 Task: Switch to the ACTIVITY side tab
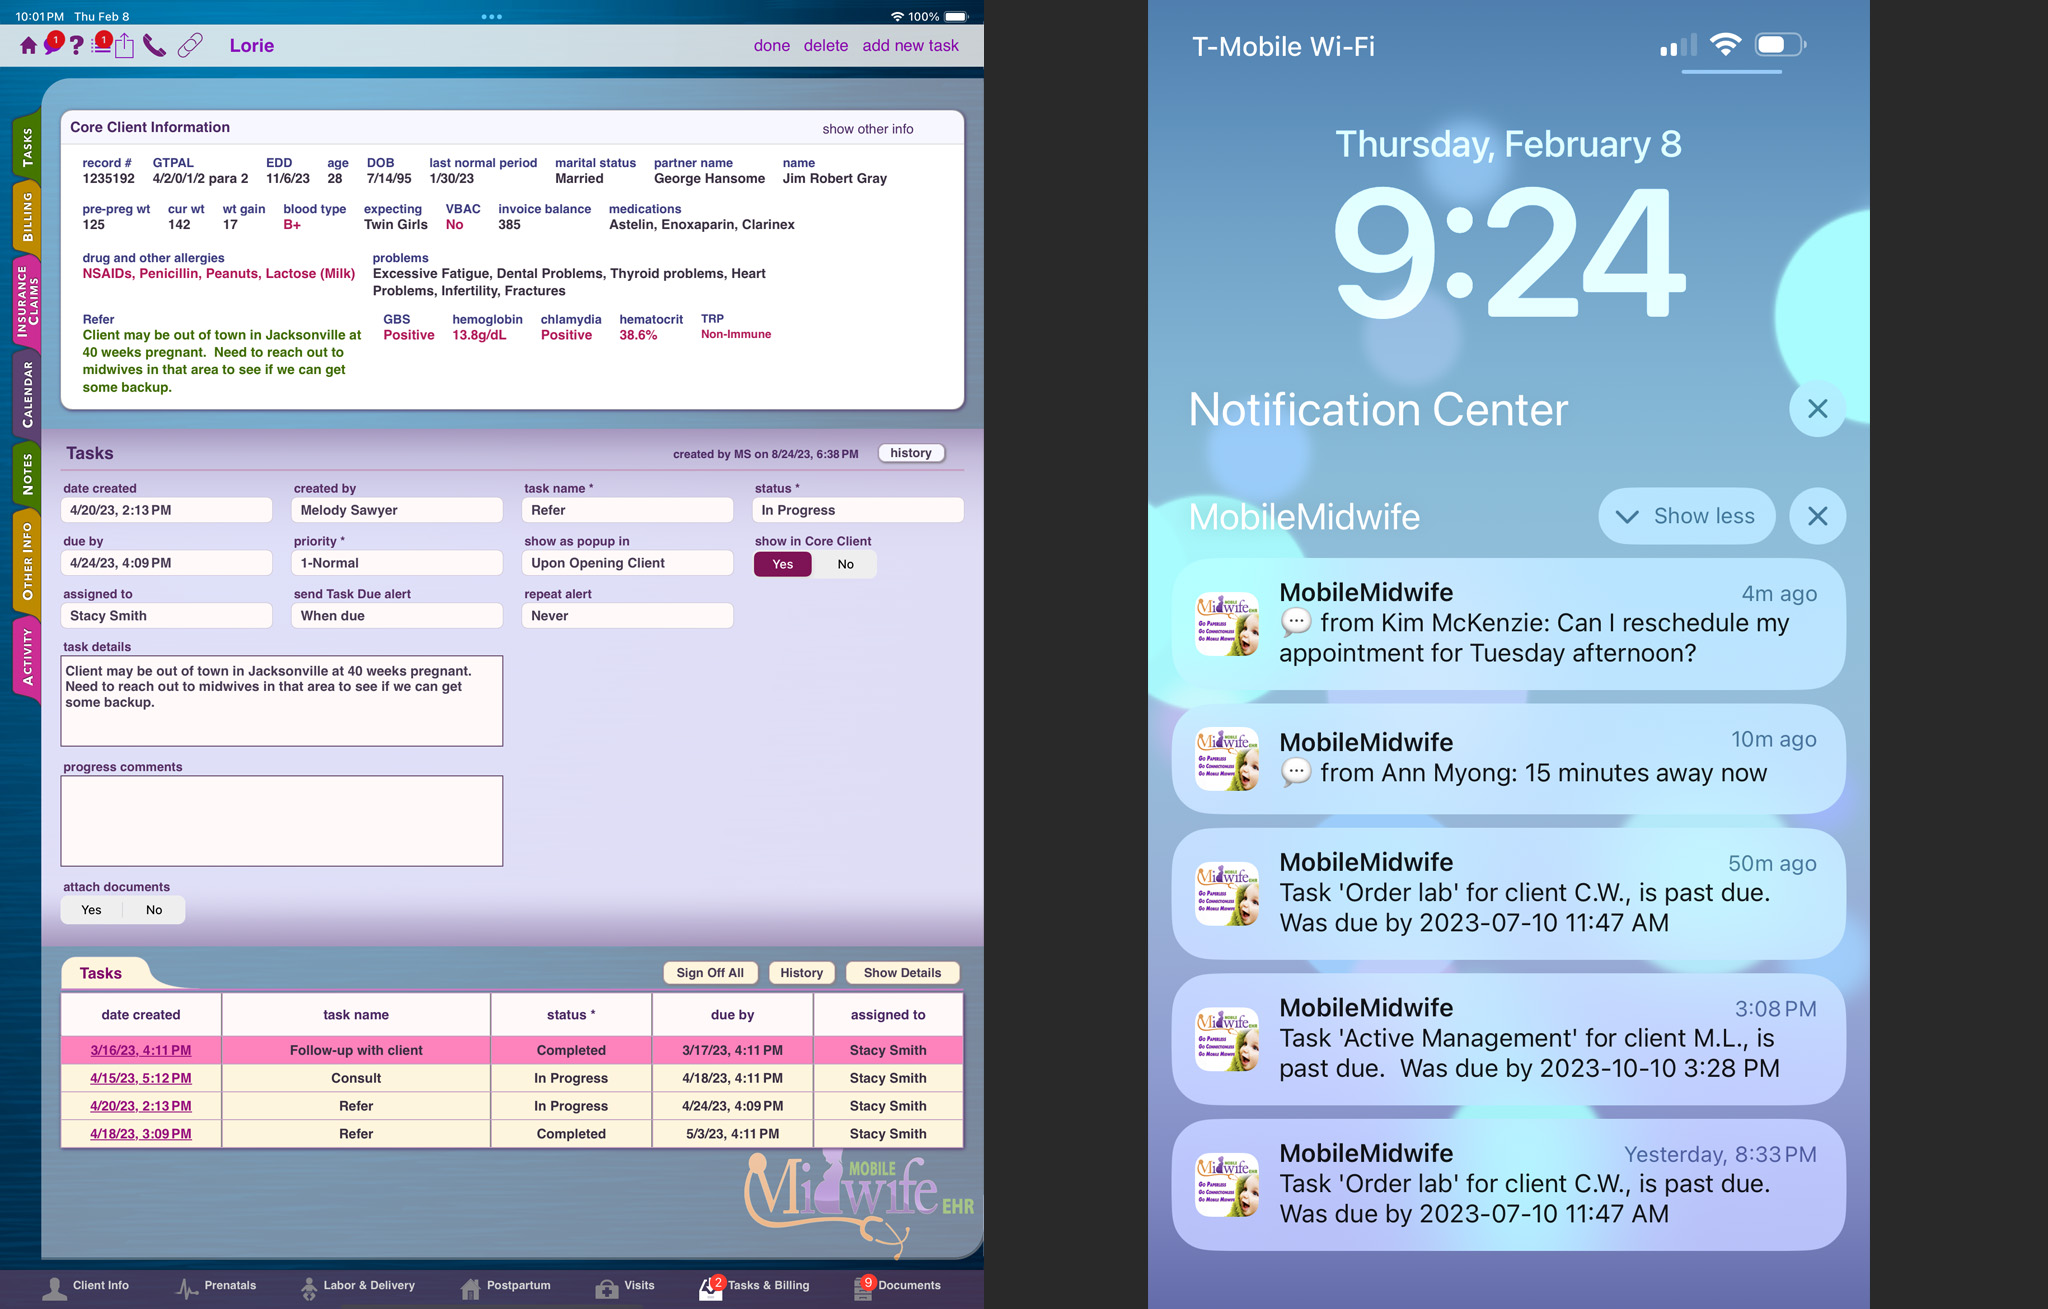tap(27, 658)
